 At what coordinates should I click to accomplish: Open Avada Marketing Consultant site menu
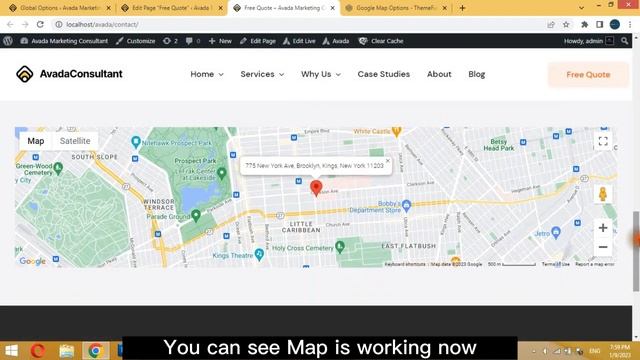click(x=64, y=41)
